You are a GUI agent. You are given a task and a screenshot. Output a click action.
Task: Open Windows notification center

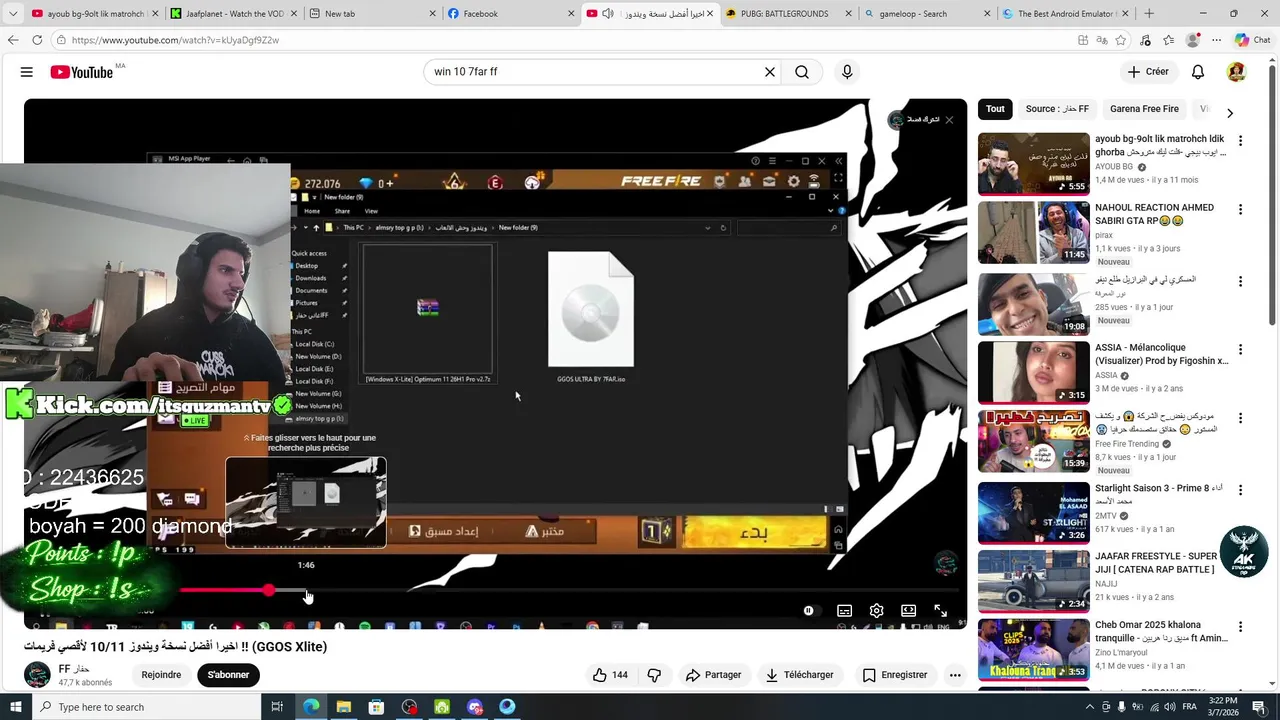pos(1259,707)
